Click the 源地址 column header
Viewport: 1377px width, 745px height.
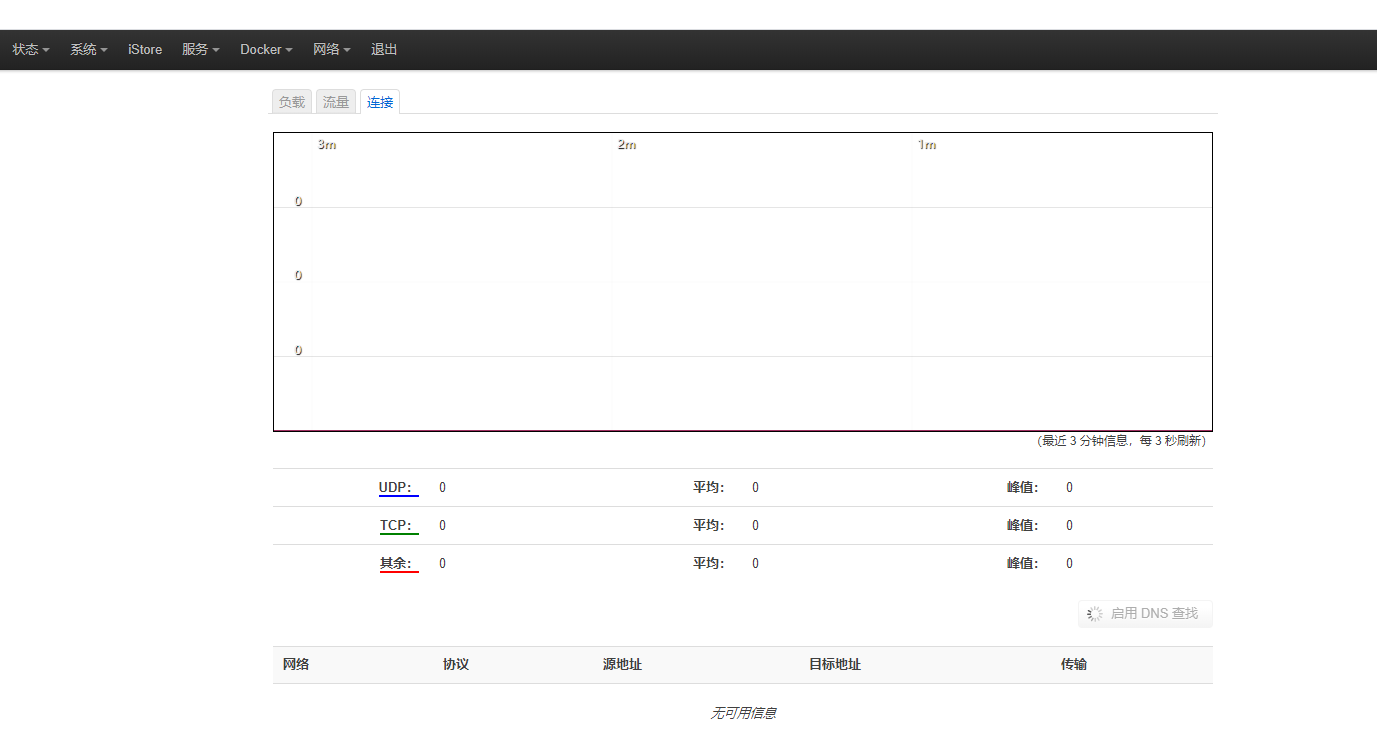[622, 665]
